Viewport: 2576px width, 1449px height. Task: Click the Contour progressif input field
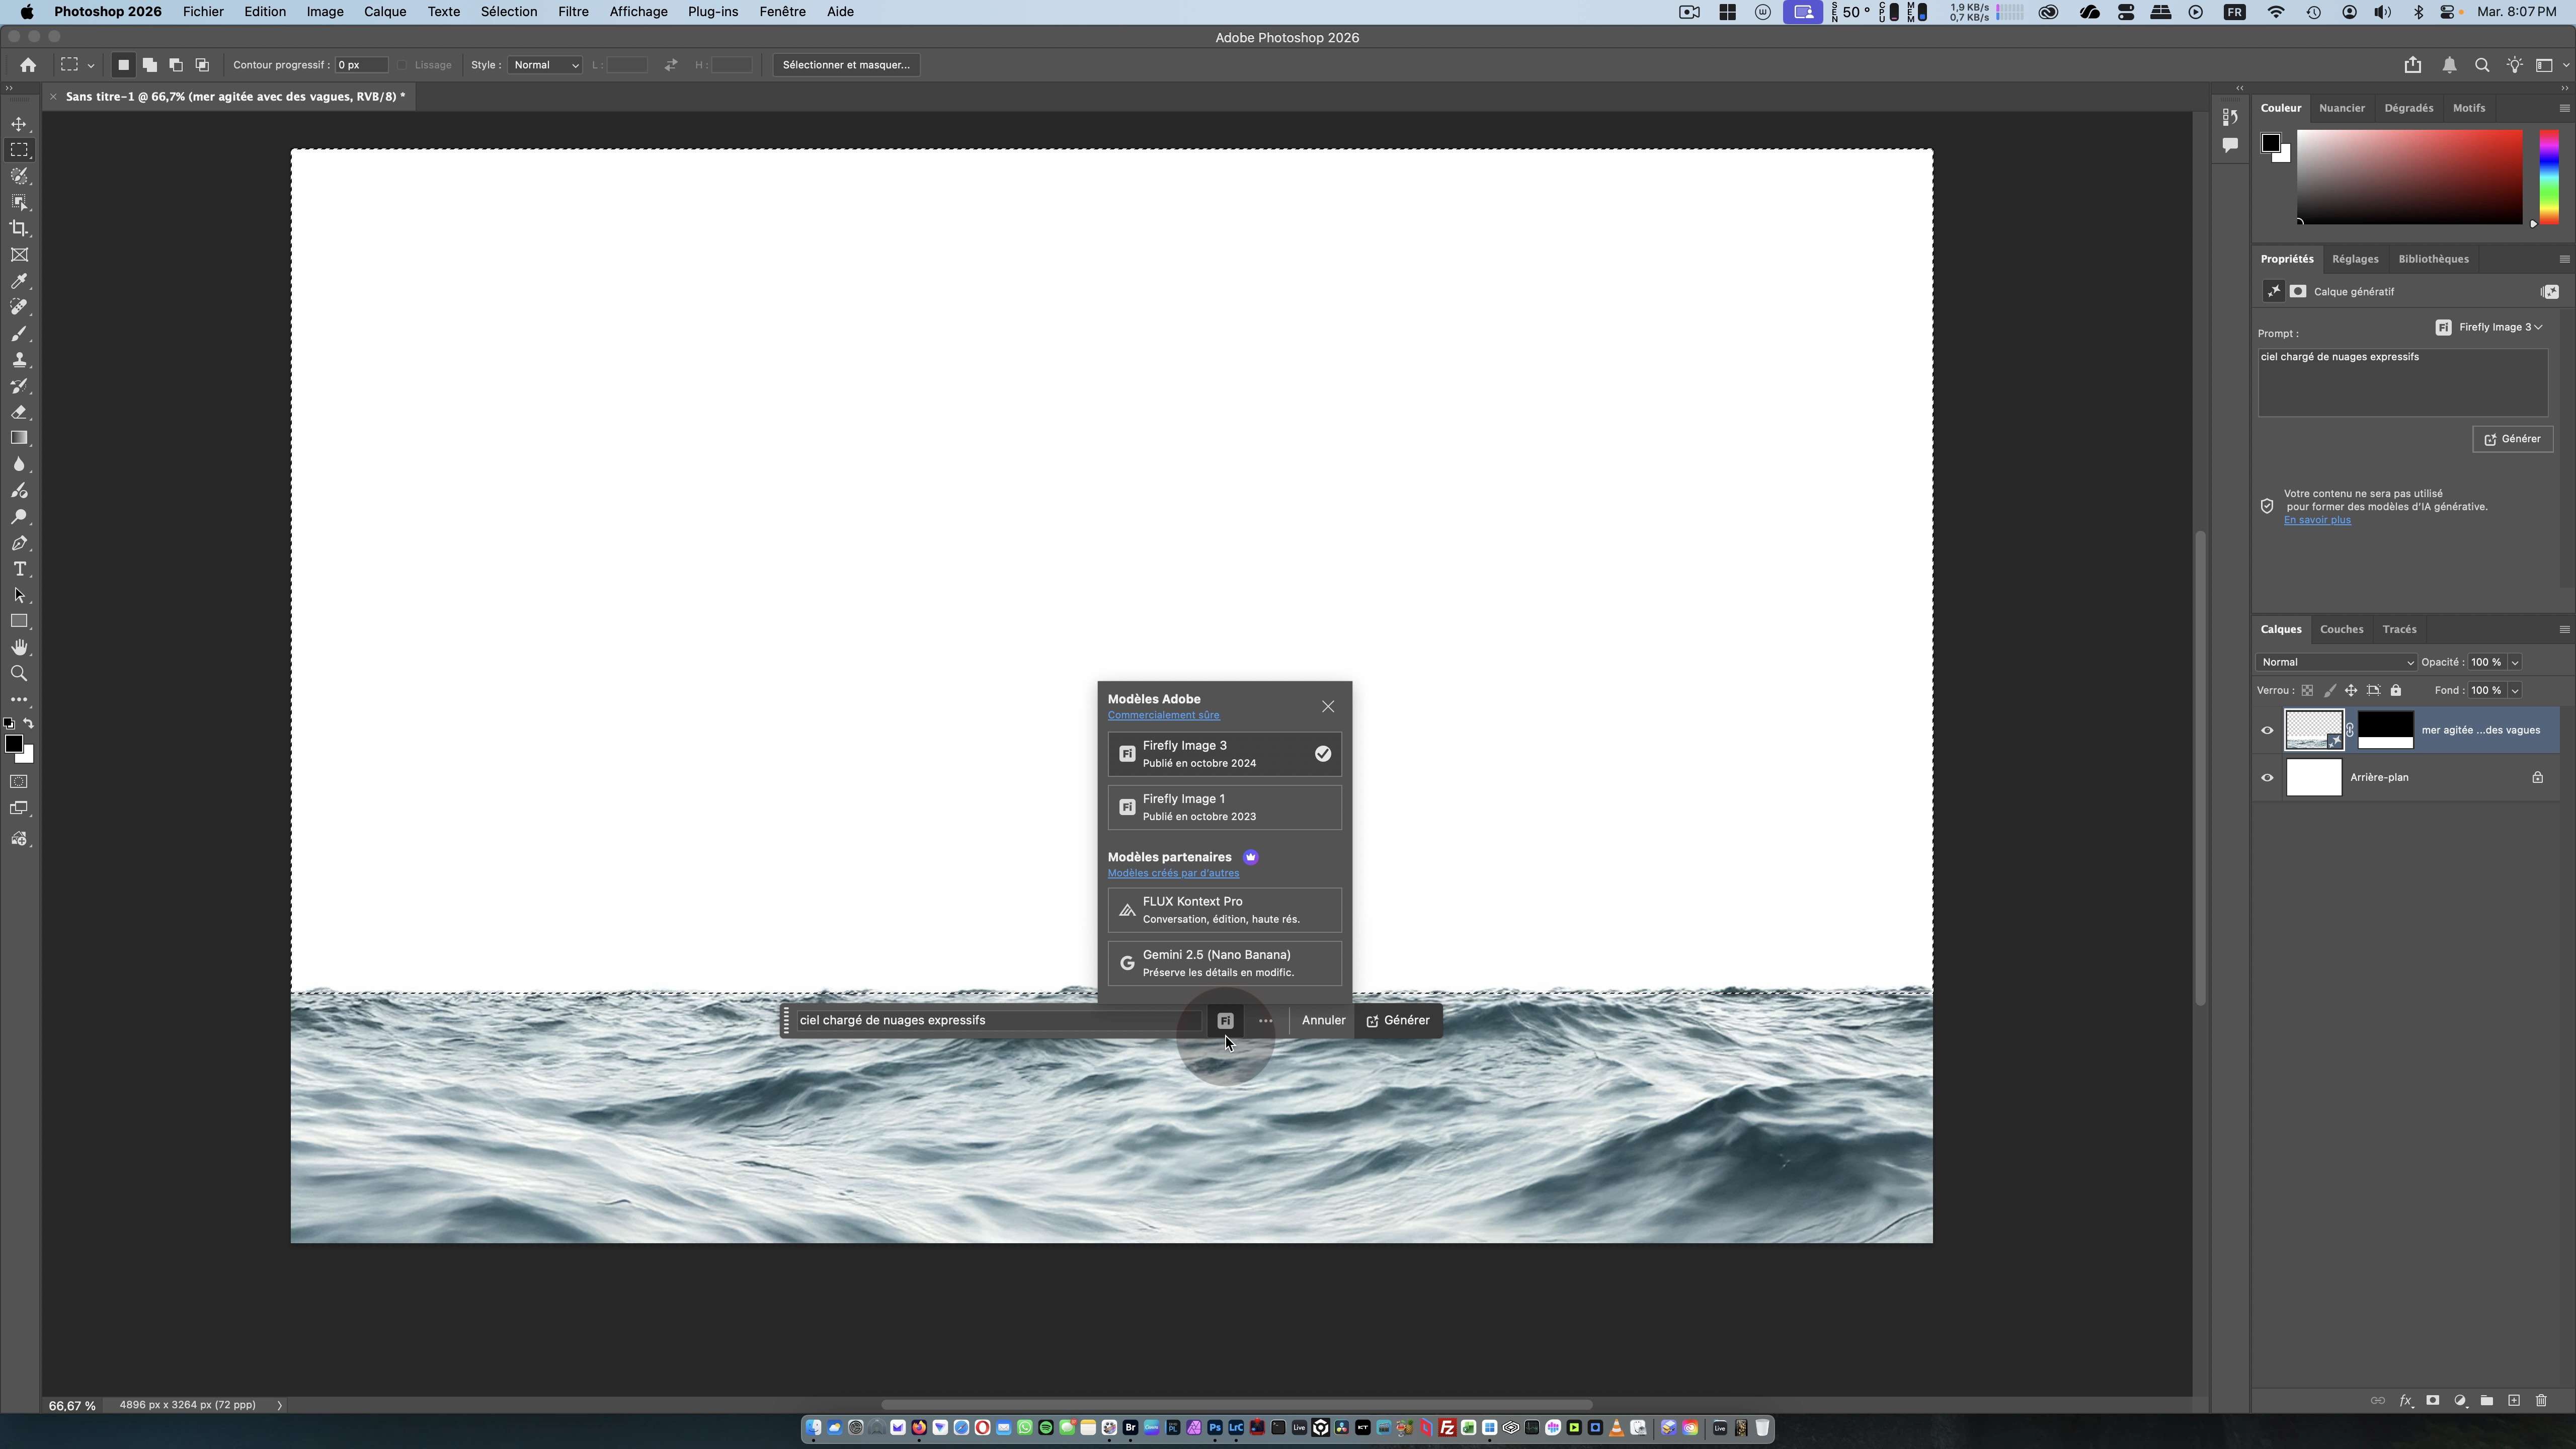tap(361, 65)
